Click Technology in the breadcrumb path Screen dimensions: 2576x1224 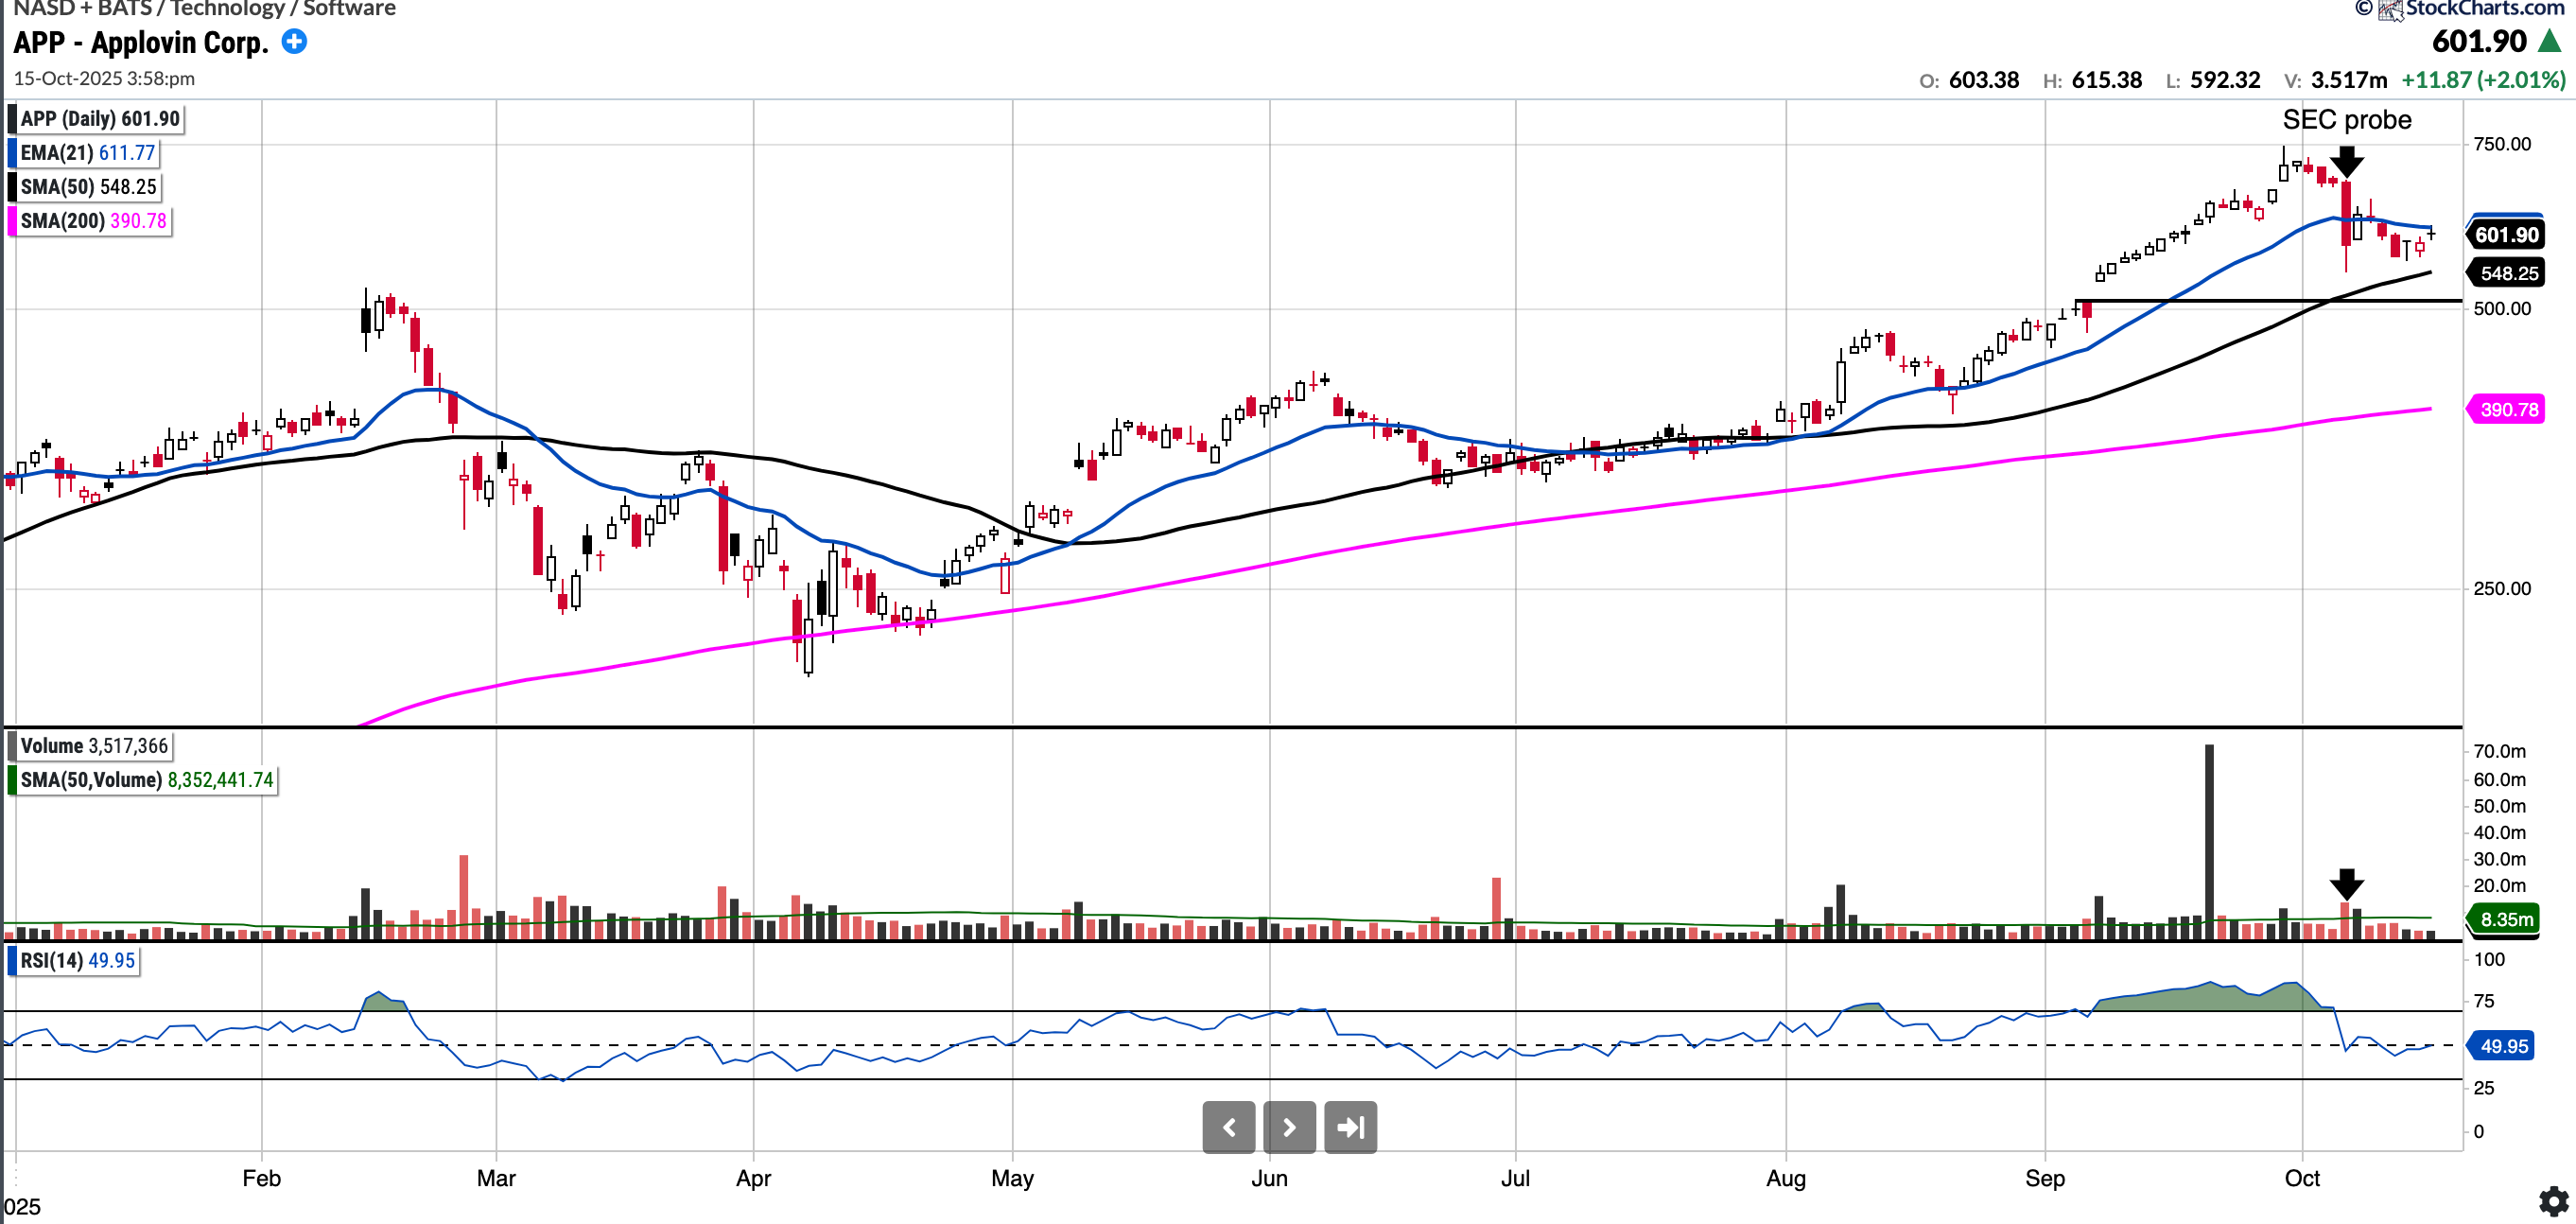227,9
